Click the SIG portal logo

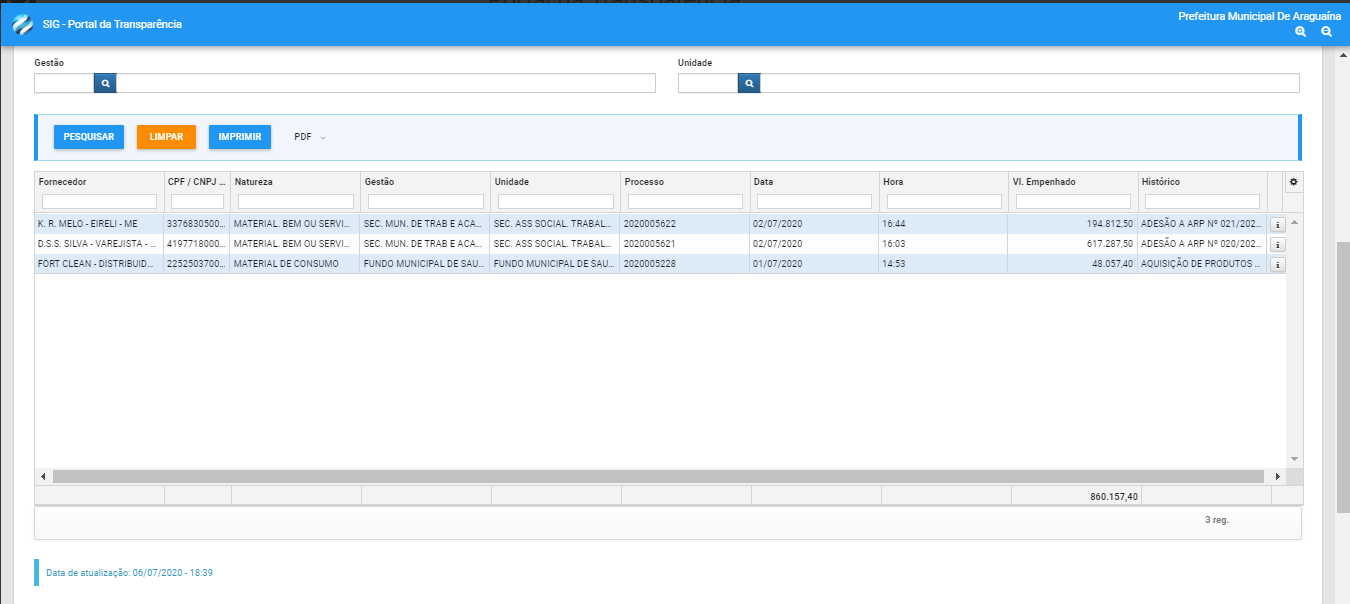tap(22, 24)
